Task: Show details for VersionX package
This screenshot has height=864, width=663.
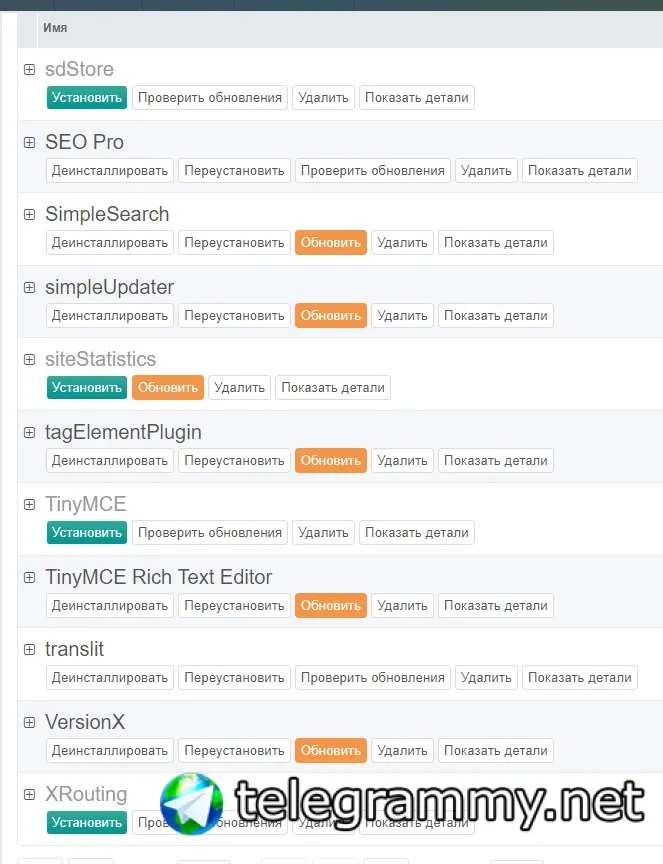Action: [496, 750]
